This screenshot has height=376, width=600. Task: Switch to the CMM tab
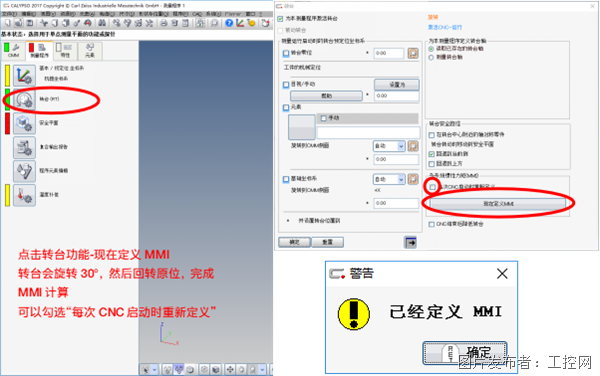13,50
